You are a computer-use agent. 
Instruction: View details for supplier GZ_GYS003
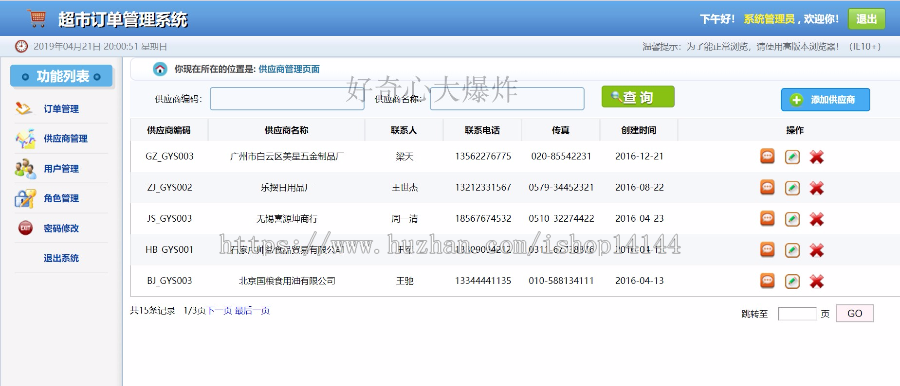click(x=767, y=156)
